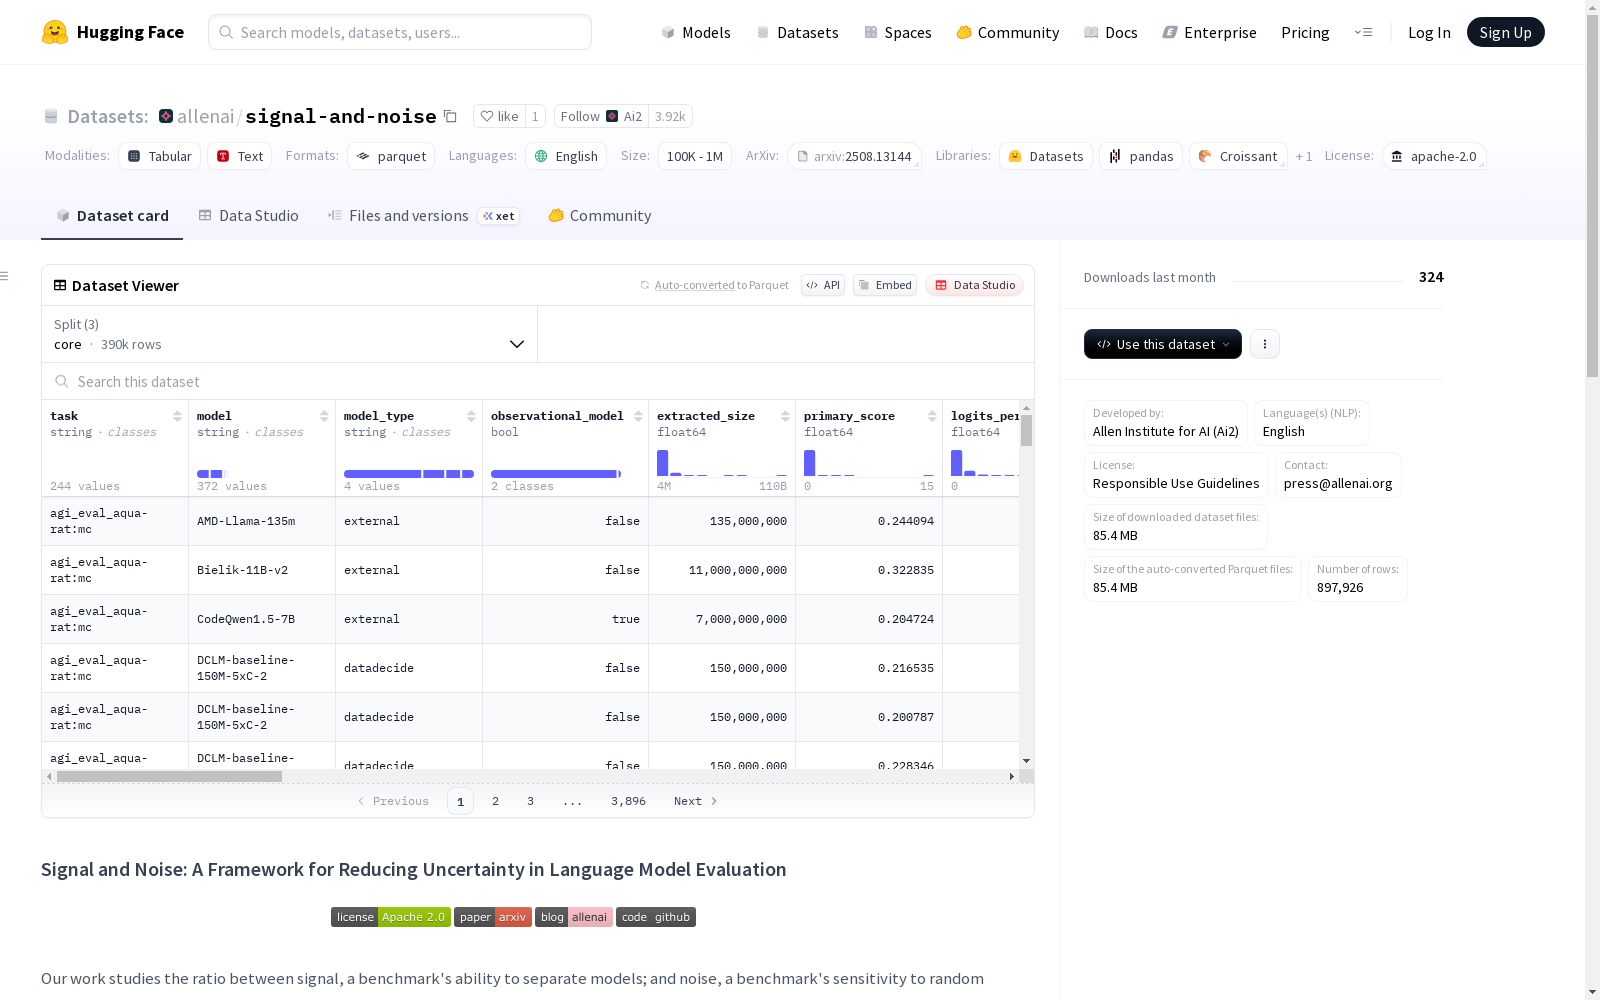
Task: Open the Pricing page link
Action: click(x=1305, y=32)
